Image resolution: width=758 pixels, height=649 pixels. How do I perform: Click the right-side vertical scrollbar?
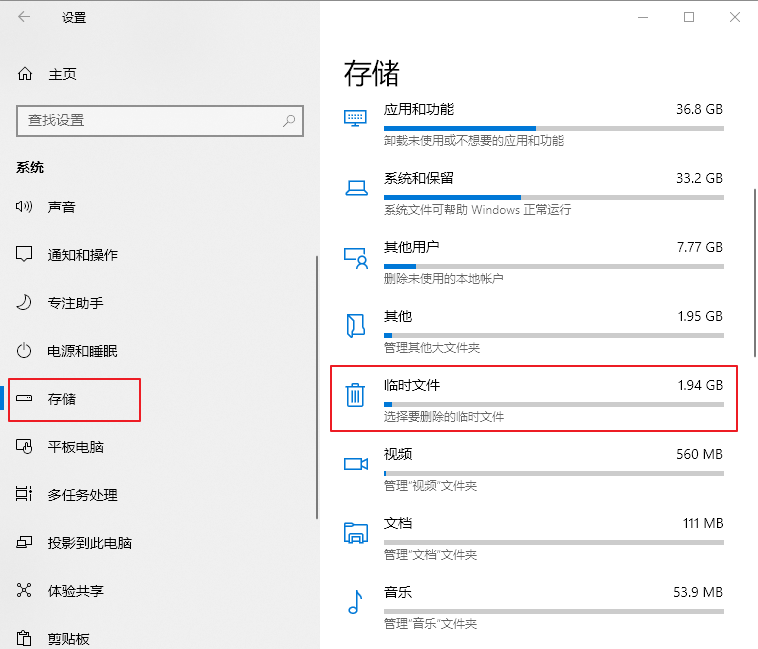[x=755, y=273]
